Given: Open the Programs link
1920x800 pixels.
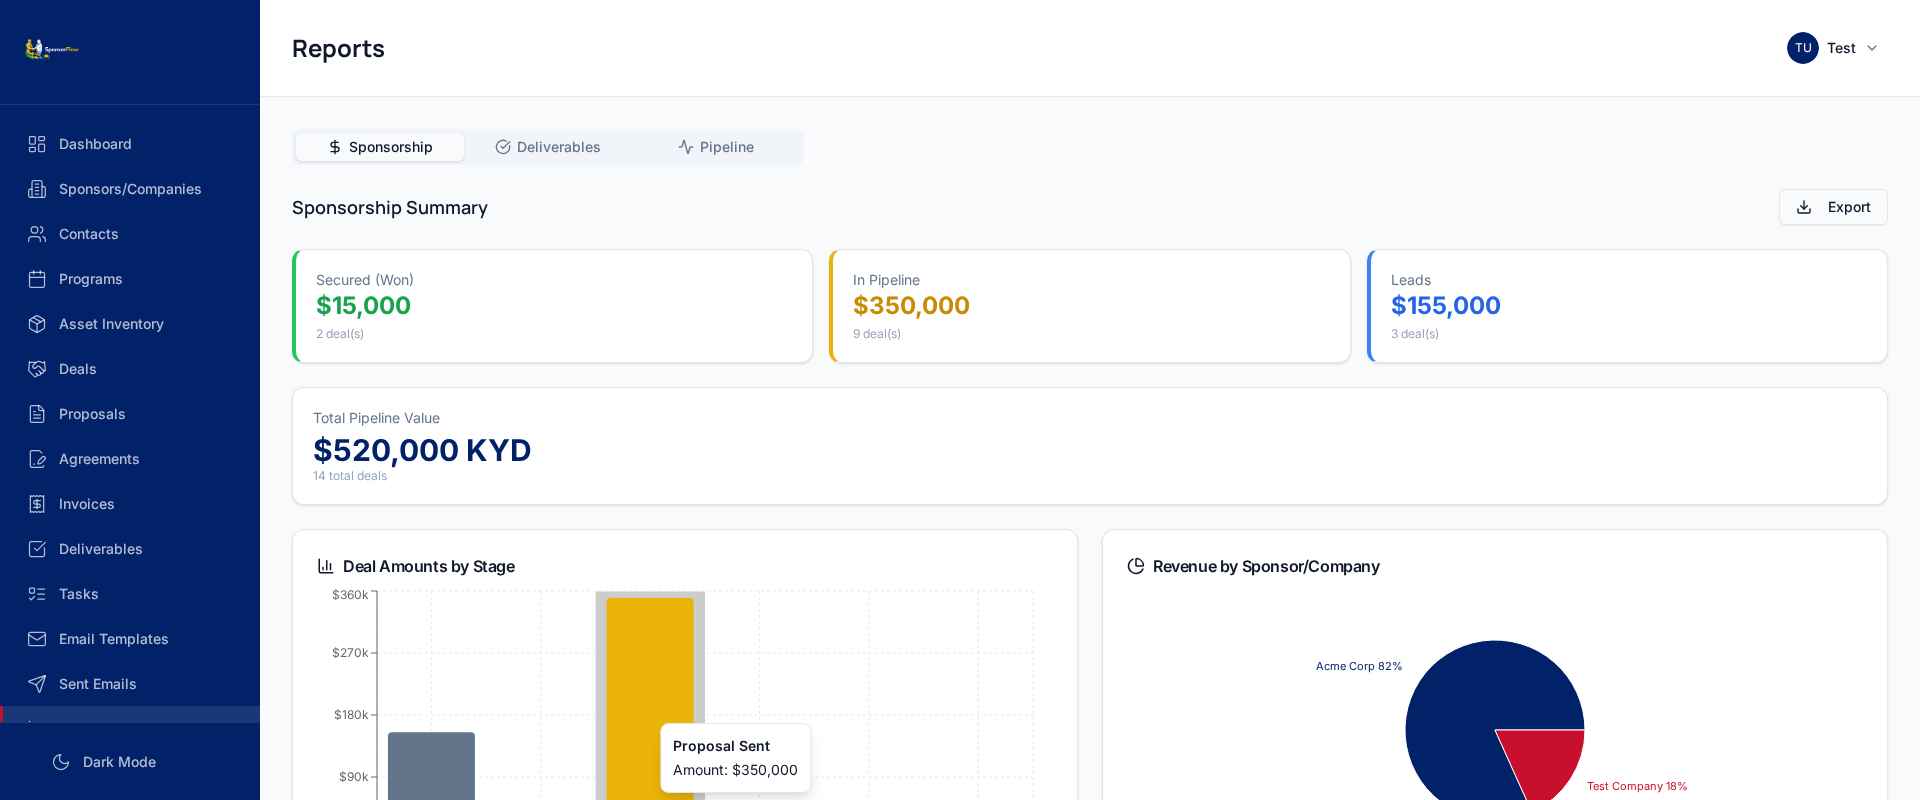Looking at the screenshot, I should tap(130, 279).
